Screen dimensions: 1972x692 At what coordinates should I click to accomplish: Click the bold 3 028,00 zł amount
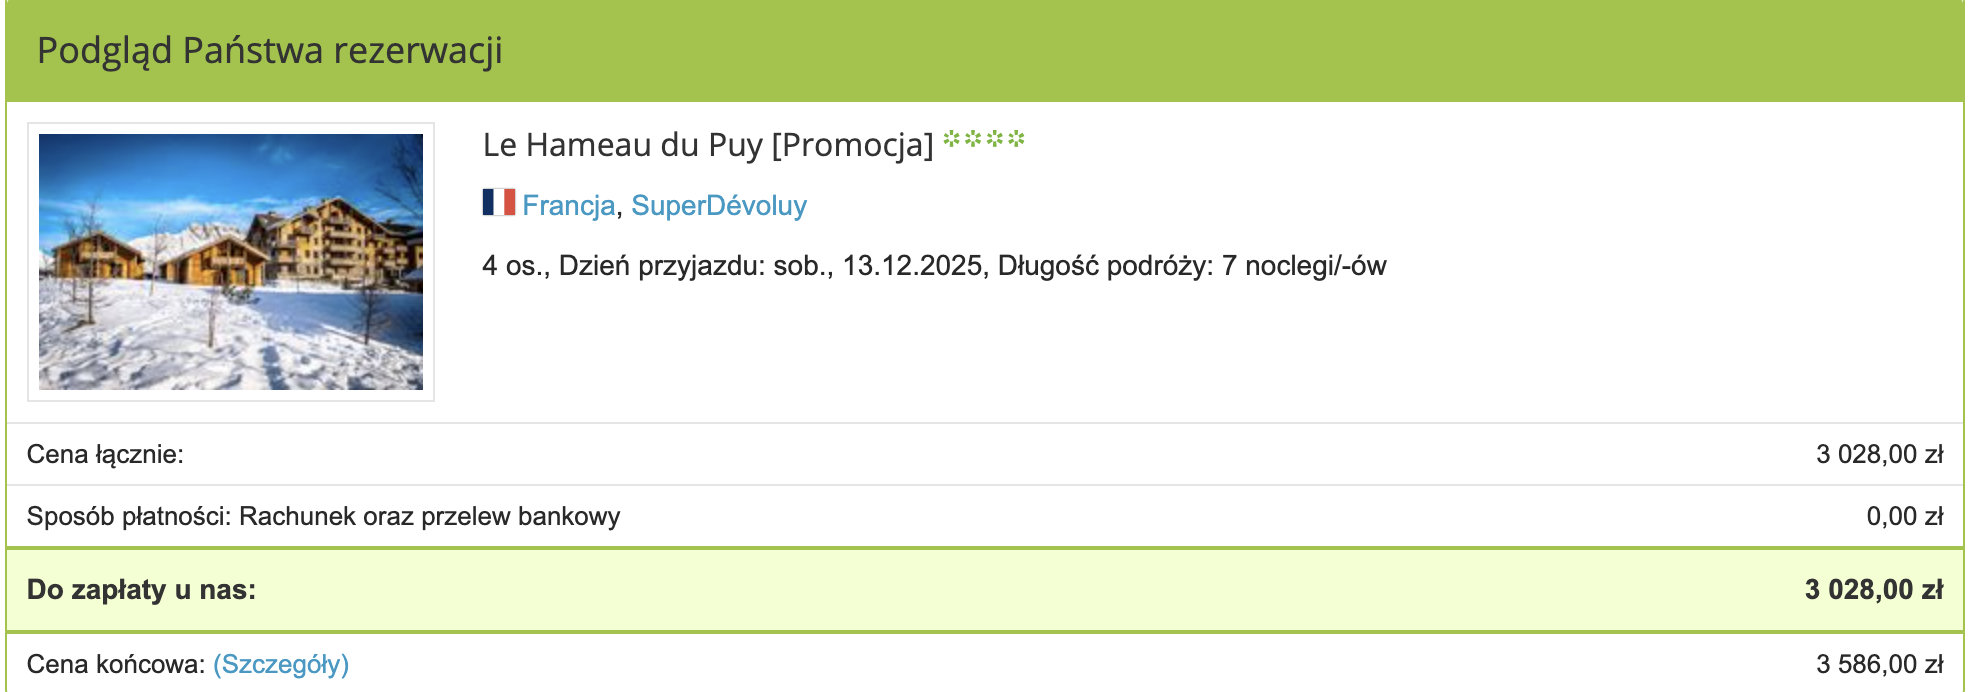[1873, 590]
